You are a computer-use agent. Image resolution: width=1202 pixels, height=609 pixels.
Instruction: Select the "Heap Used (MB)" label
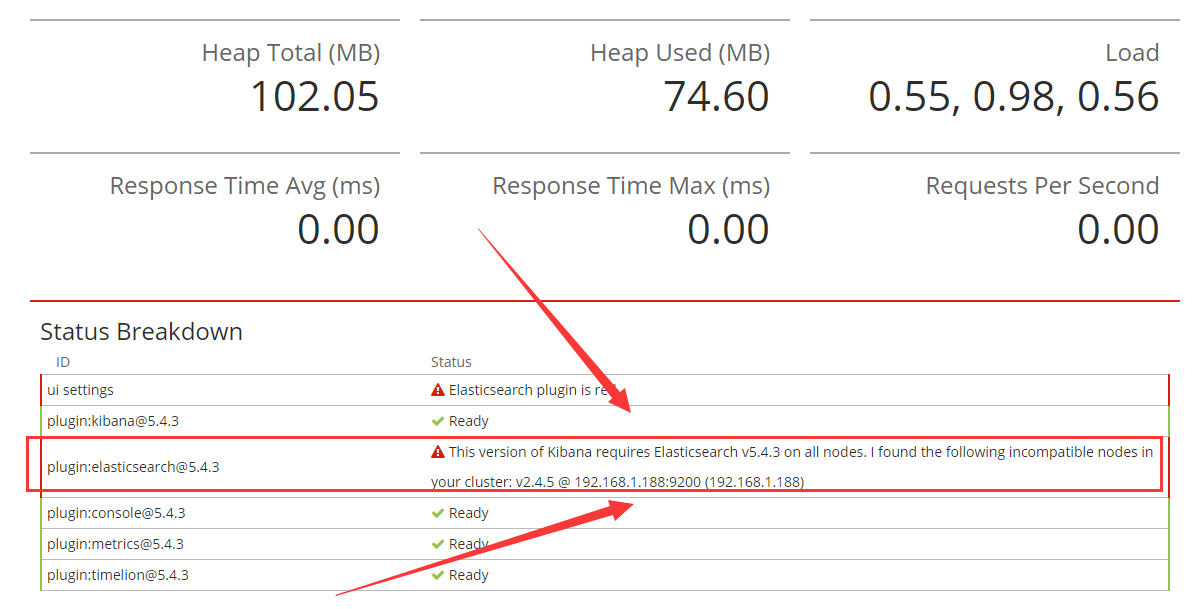pos(680,53)
